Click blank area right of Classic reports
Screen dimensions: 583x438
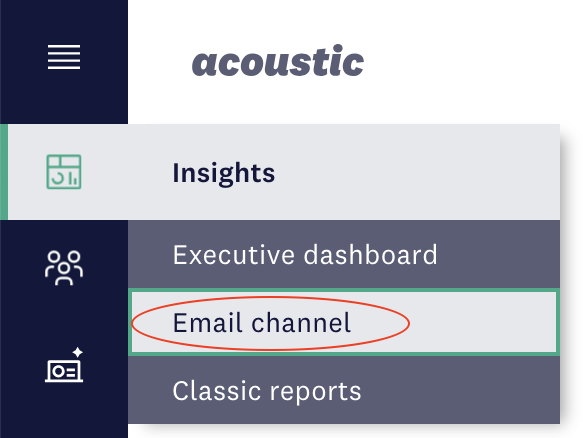coord(460,390)
